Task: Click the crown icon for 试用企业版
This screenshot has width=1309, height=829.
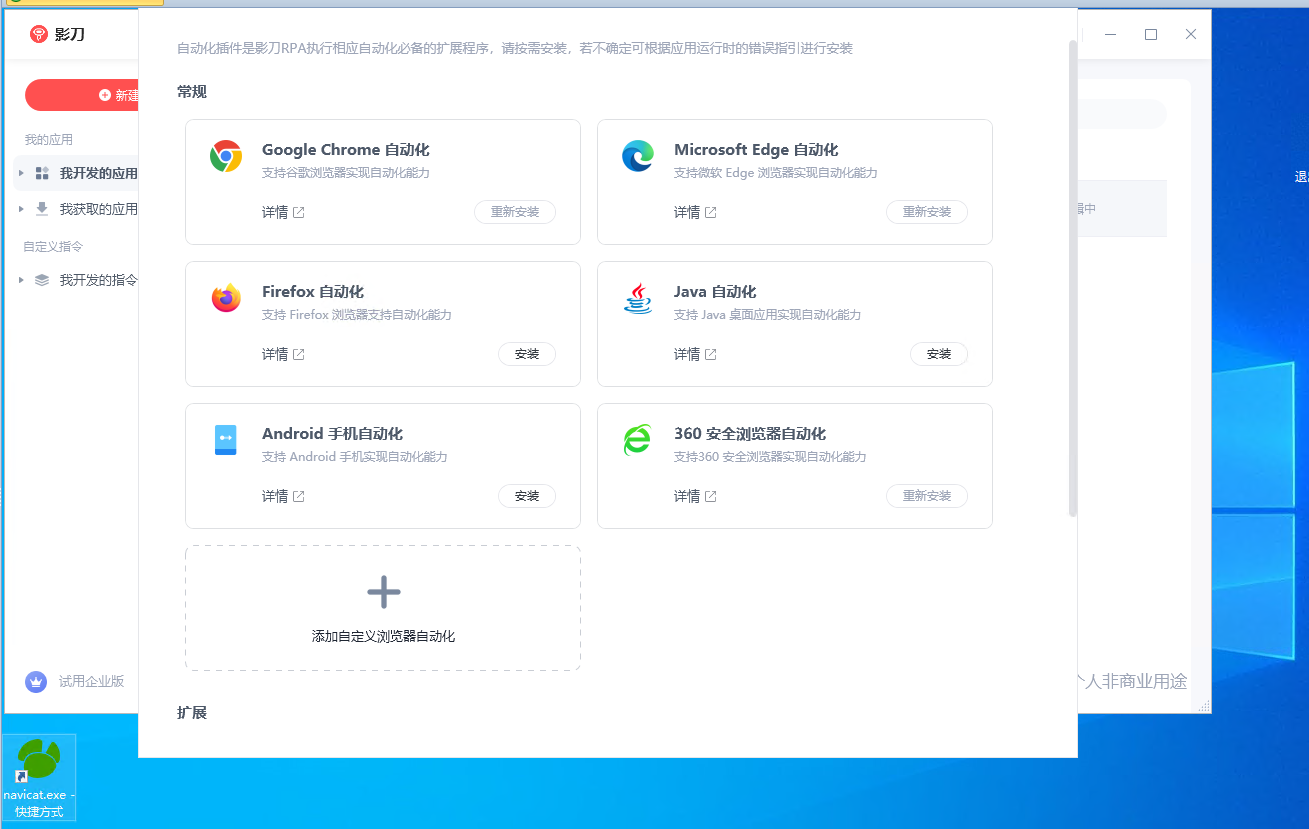Action: click(36, 681)
